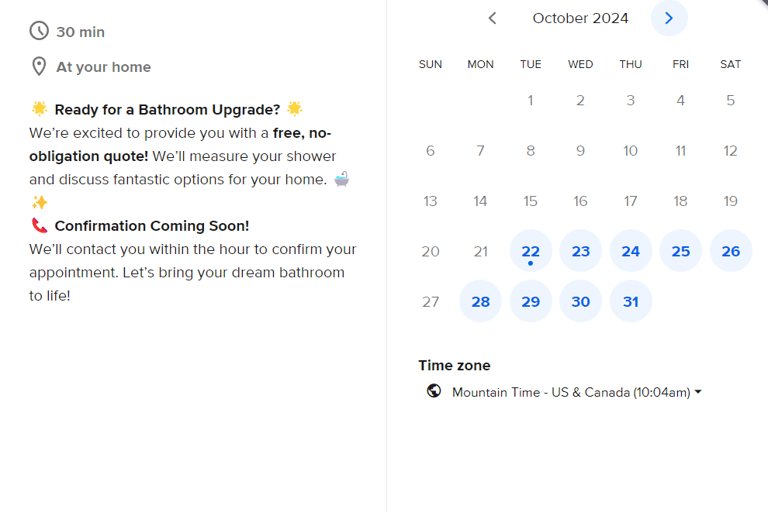
Task: Select October 23 on the calendar
Action: [580, 251]
